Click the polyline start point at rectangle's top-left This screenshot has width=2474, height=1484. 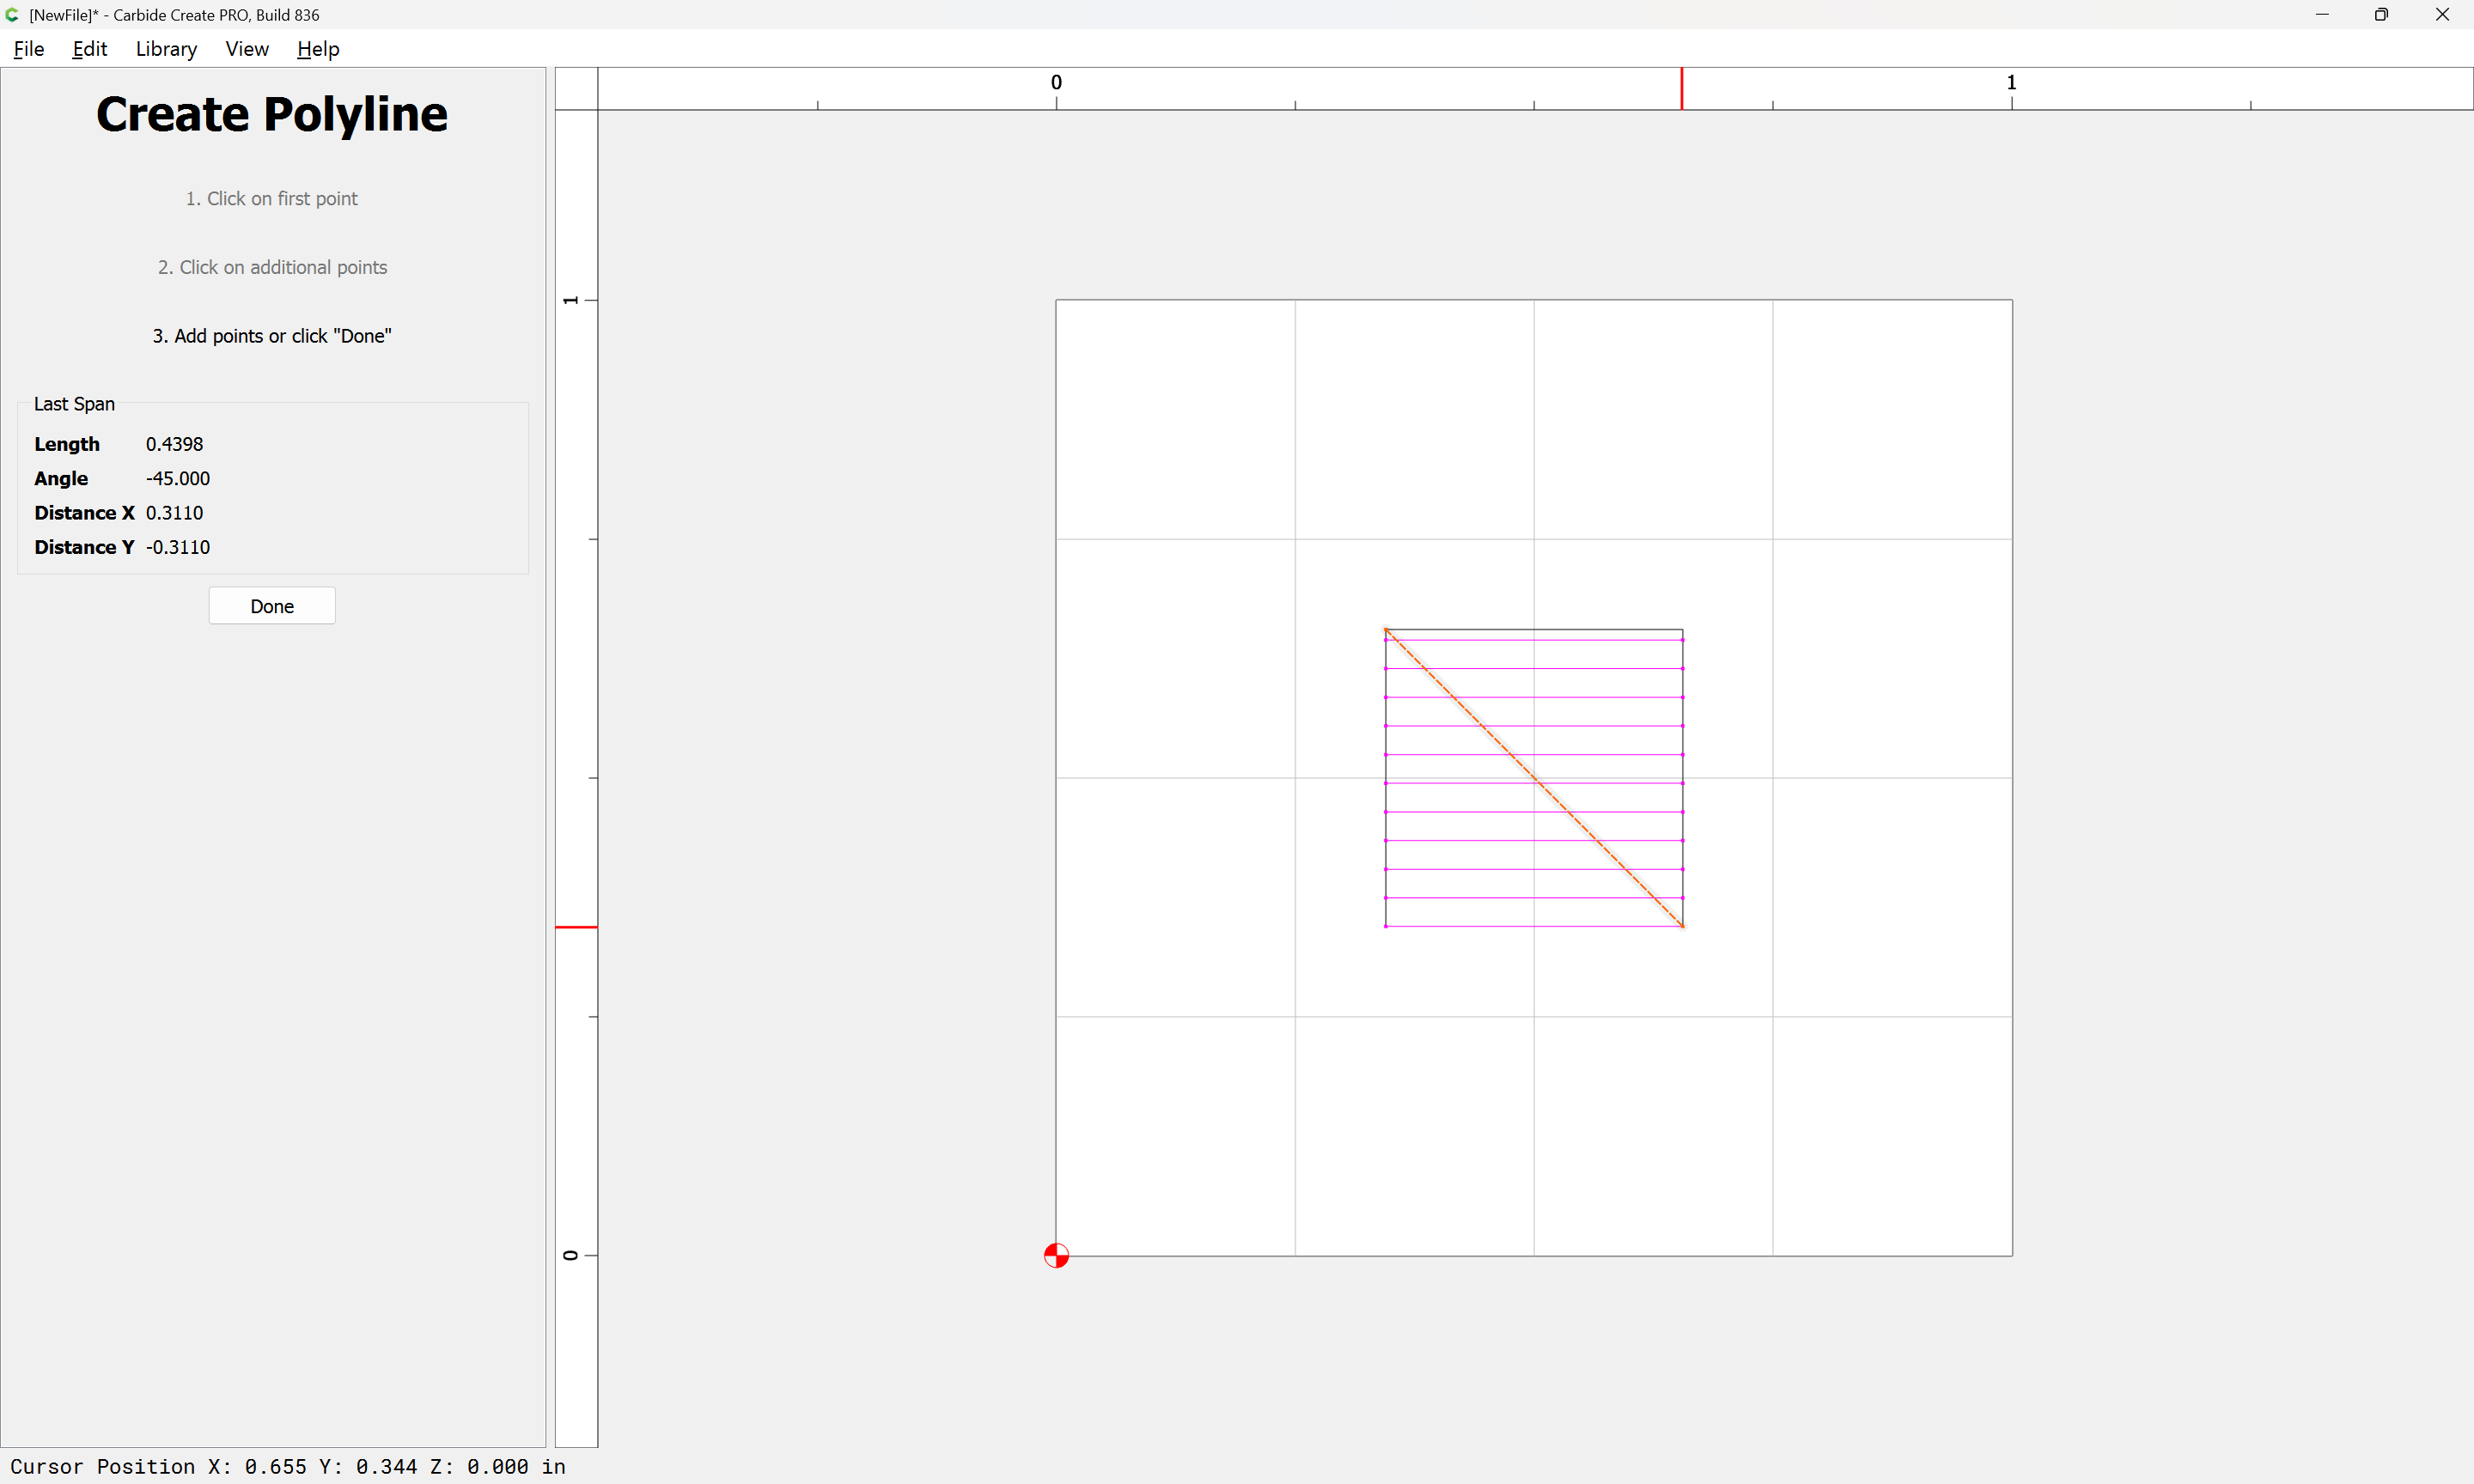[x=1385, y=630]
